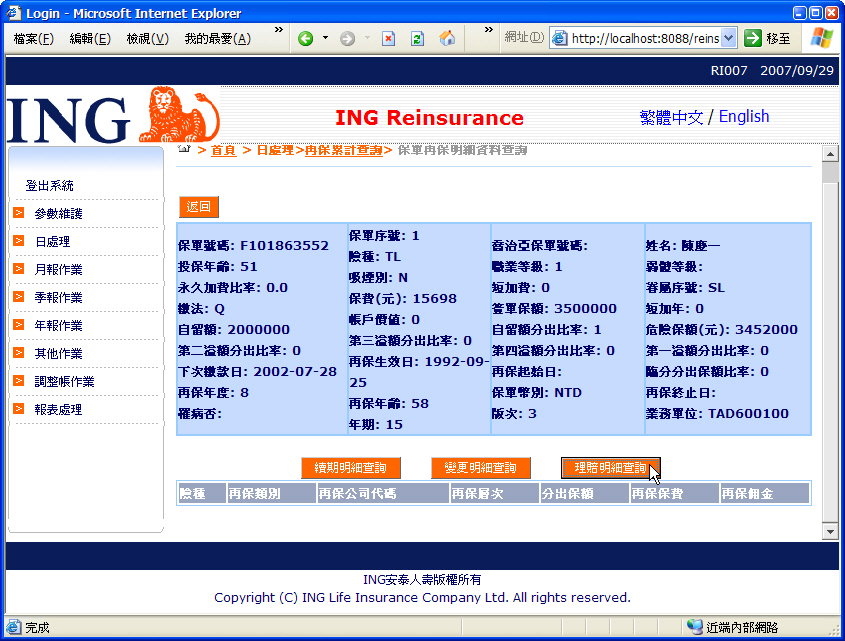Click the arrow icon beside 月報作業
This screenshot has height=641, width=845.
tap(19, 269)
